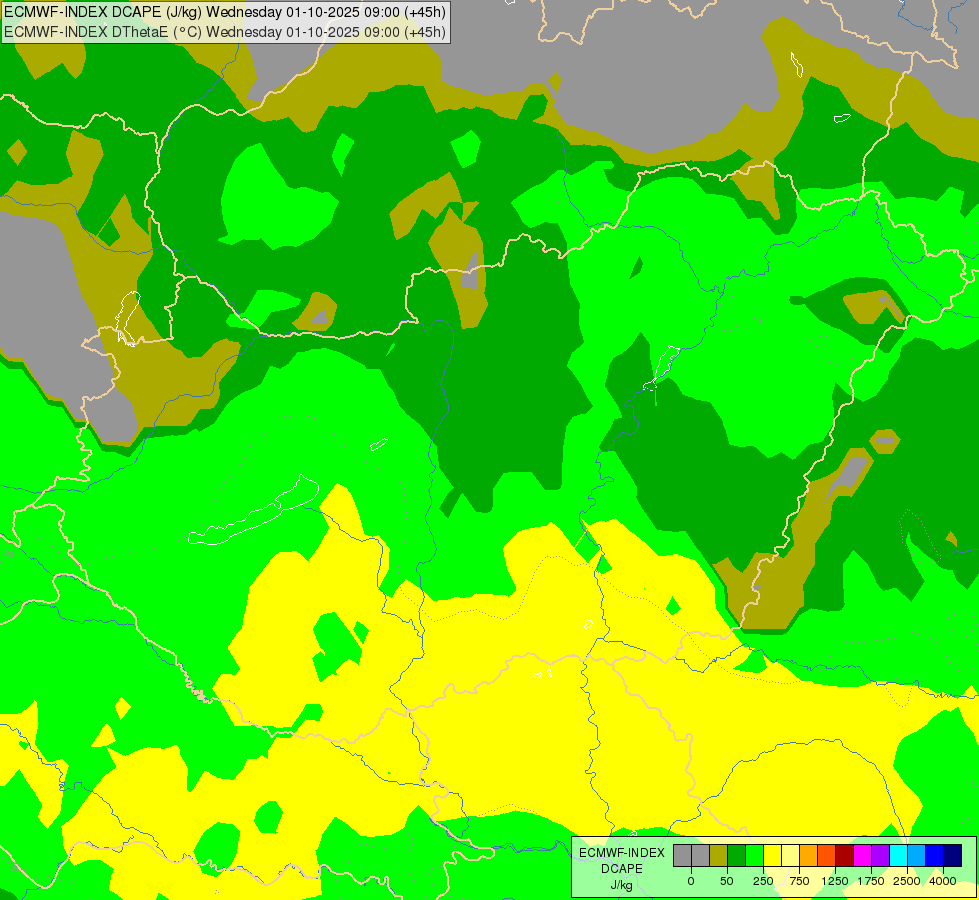Select the bright green legend swatch

coord(754,855)
